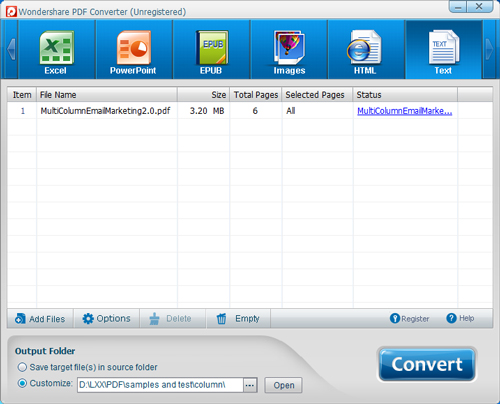Start conversion with the Convert button

click(x=427, y=364)
